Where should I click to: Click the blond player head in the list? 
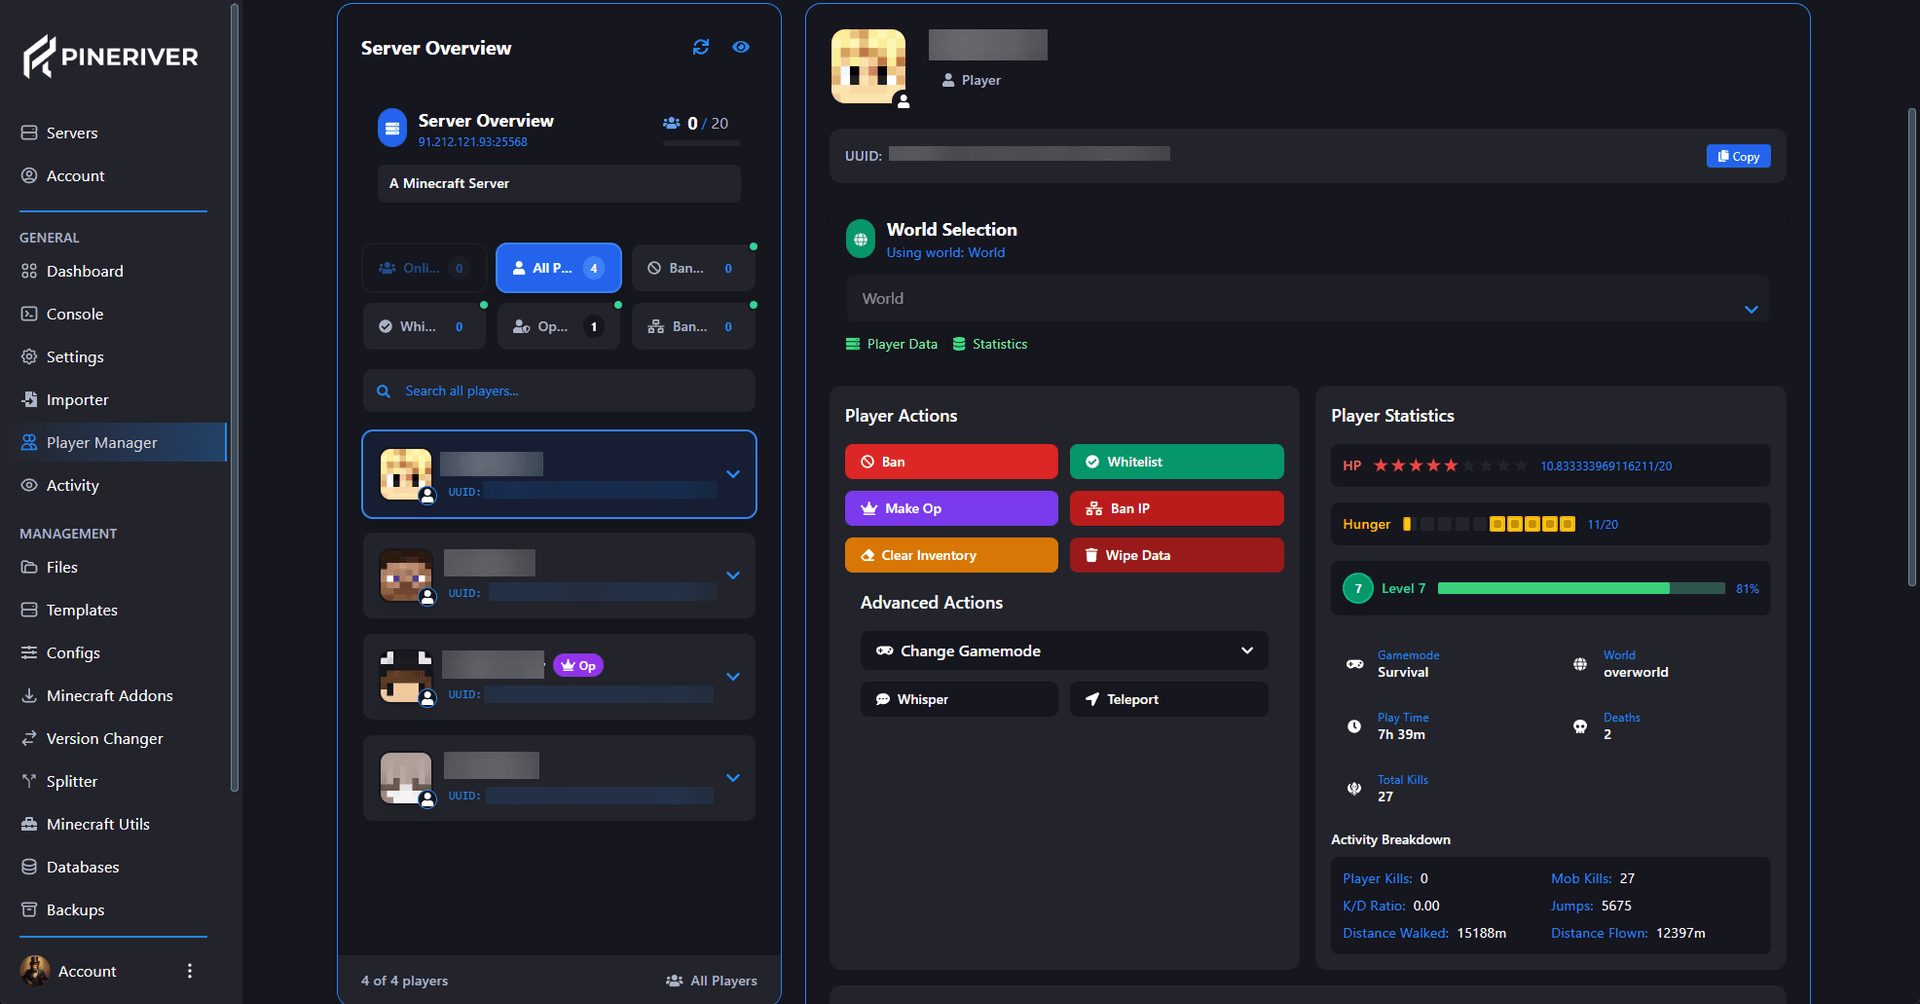[406, 474]
